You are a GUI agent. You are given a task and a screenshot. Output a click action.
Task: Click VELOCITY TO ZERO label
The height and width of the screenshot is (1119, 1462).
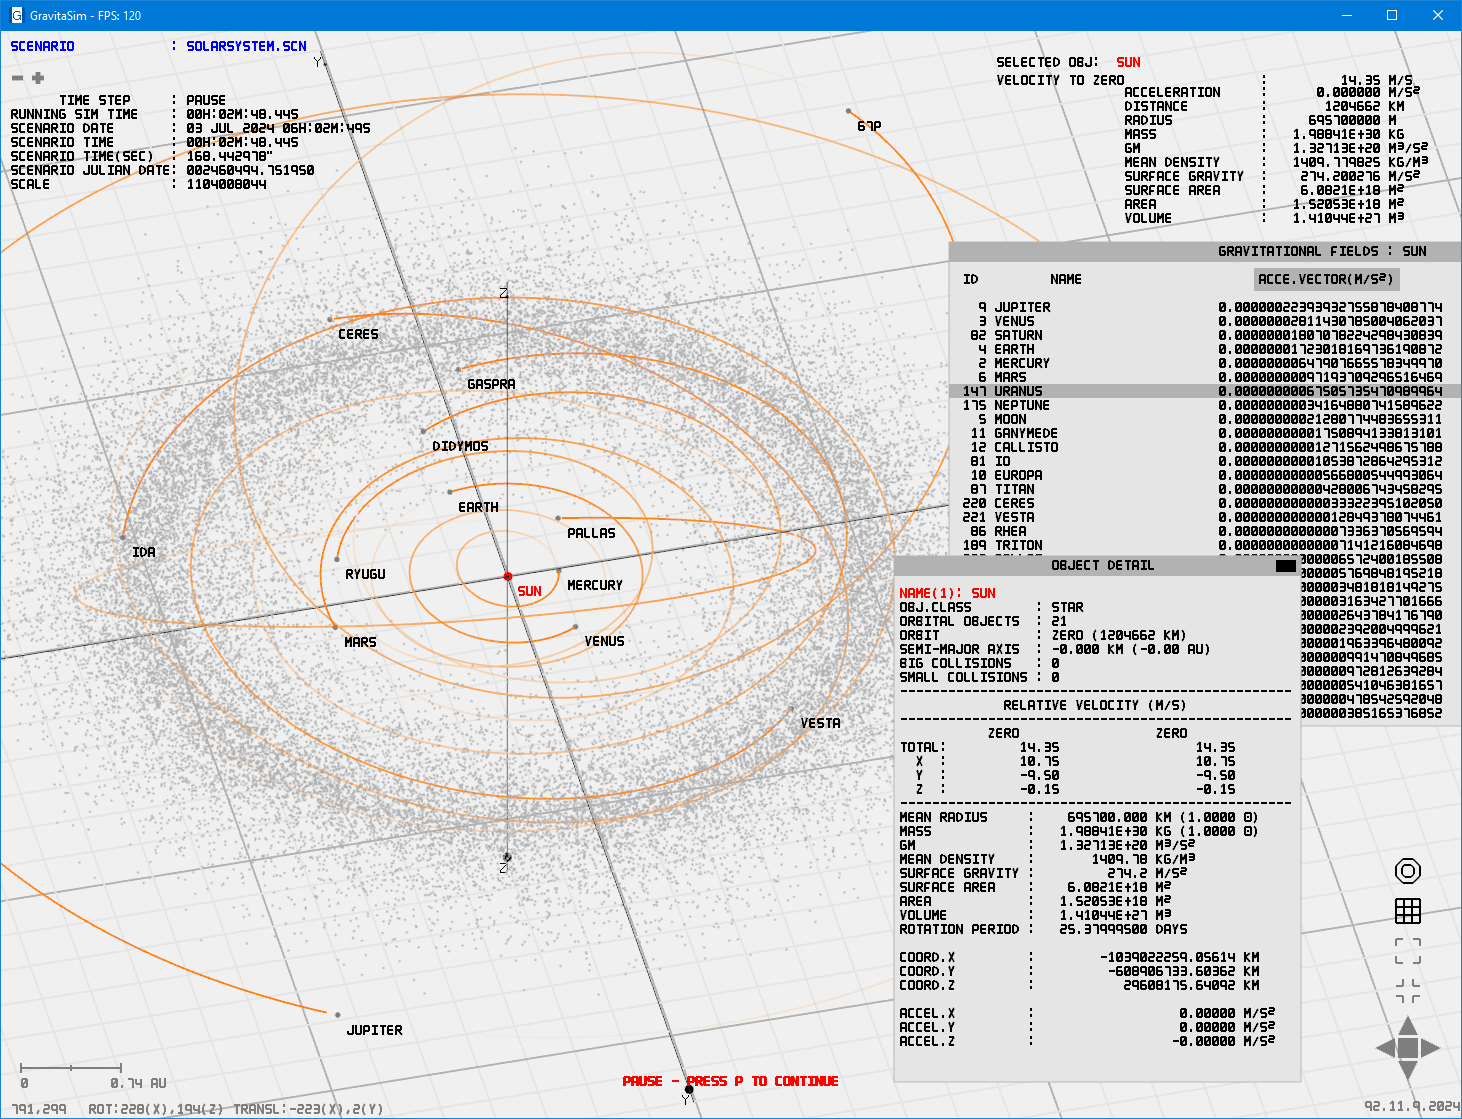click(x=1060, y=80)
